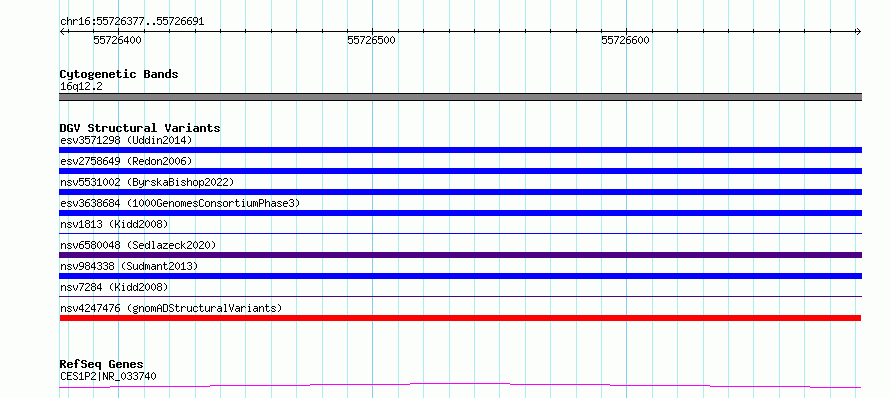This screenshot has height=398, width=890.
Task: Select the magenta CES1P2 gene line
Action: (460, 386)
